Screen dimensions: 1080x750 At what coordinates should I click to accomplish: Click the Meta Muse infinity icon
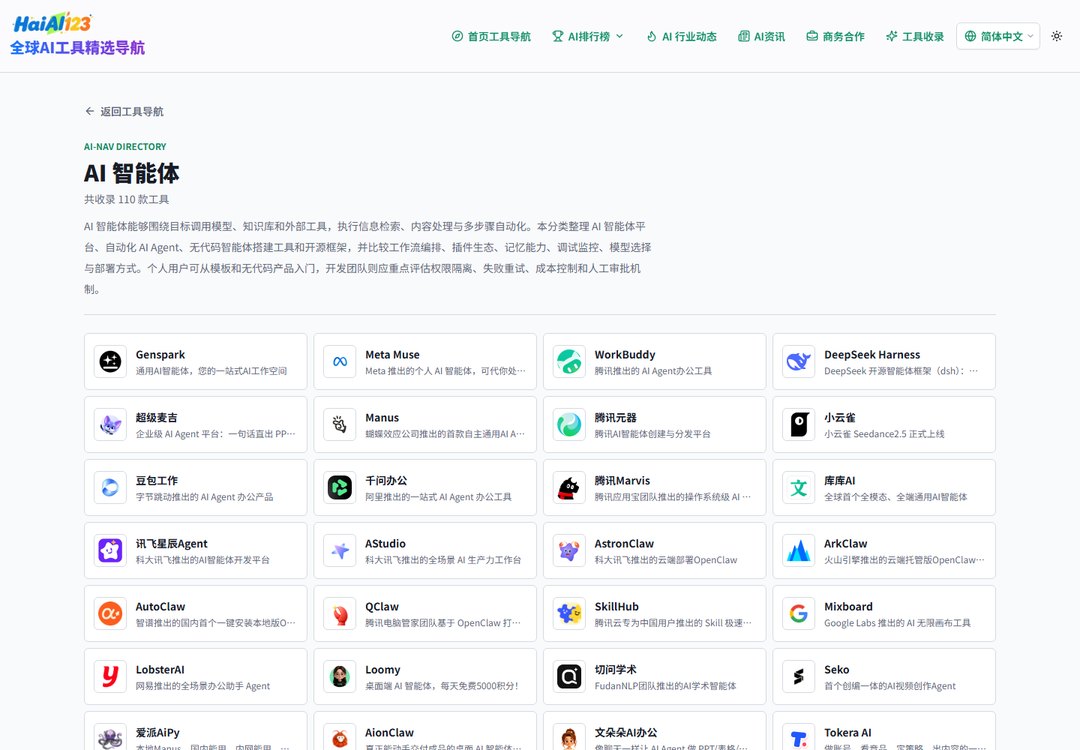pos(340,362)
